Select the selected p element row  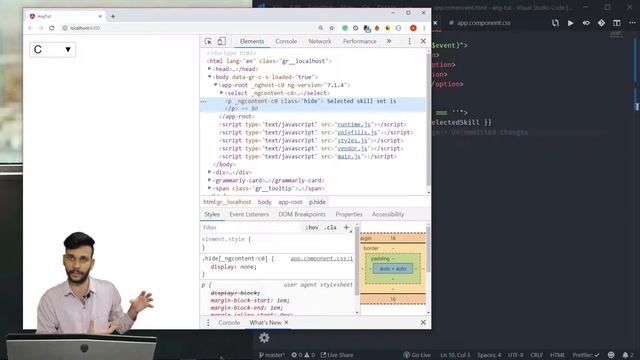point(313,104)
